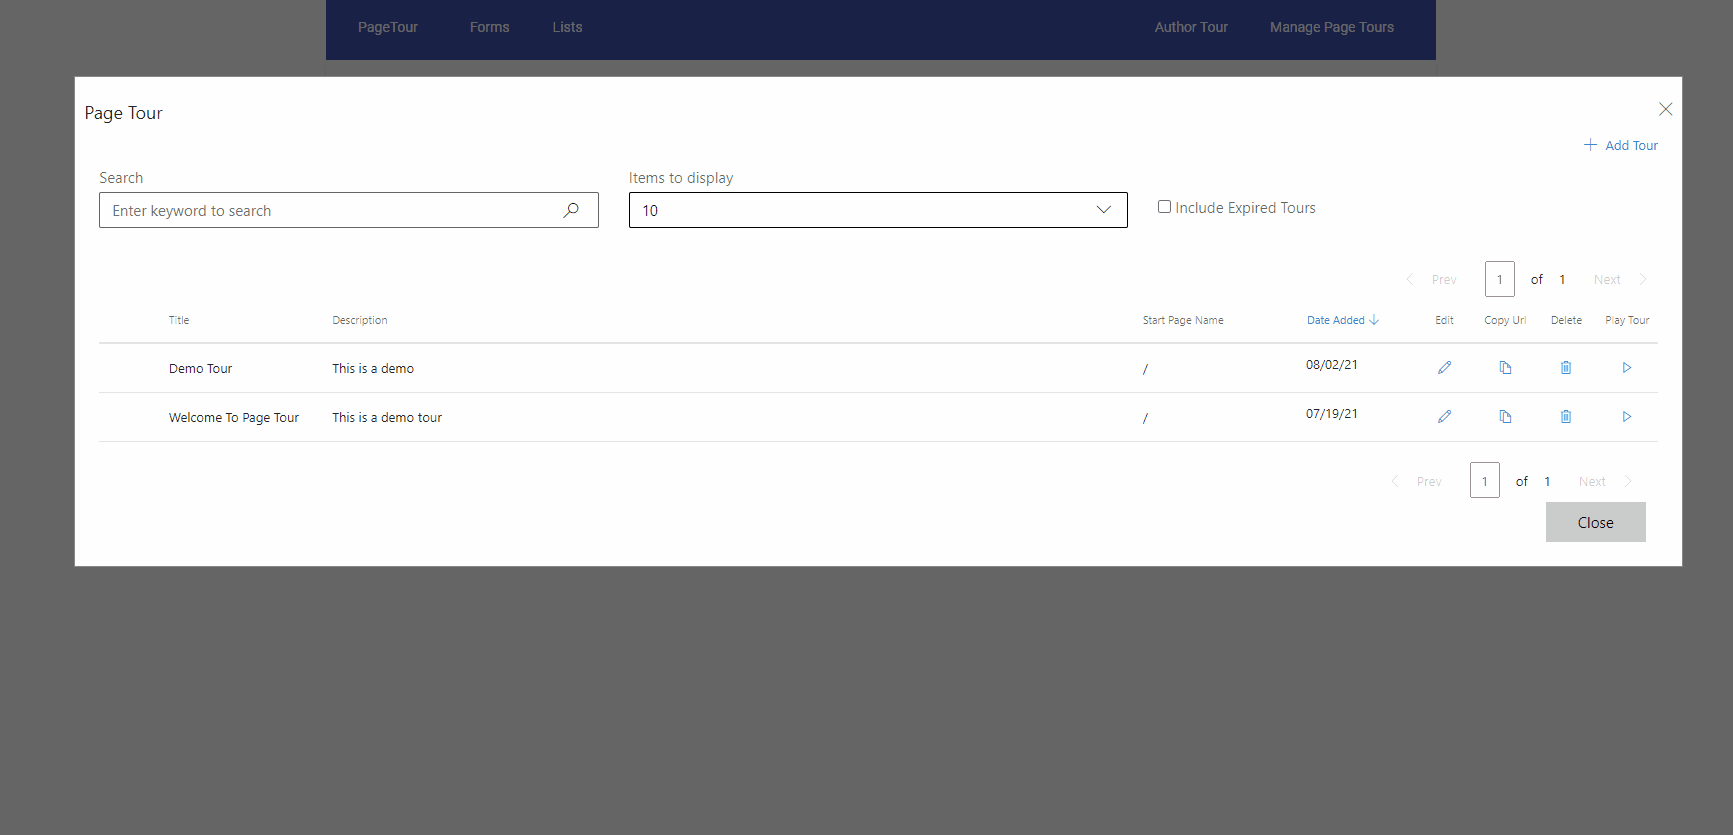Open the Items to display dropdown
This screenshot has height=835, width=1733.
878,210
